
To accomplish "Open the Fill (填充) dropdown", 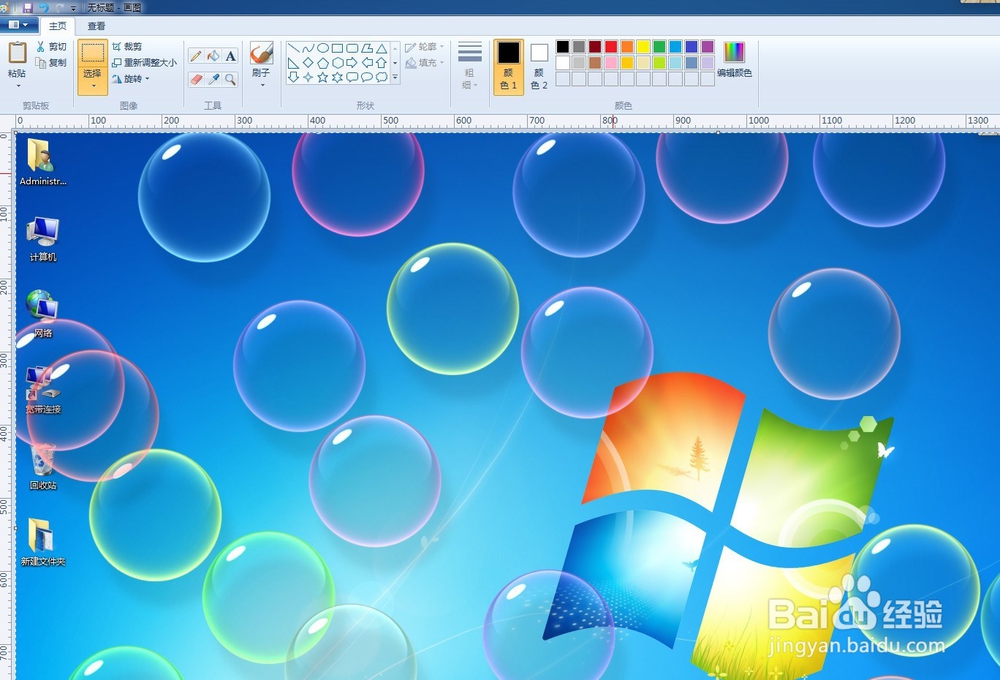I will [425, 63].
